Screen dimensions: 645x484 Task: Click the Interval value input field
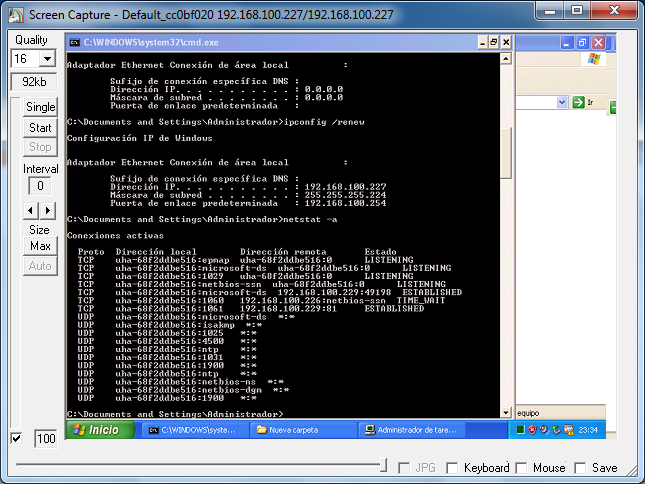pyautogui.click(x=40, y=186)
